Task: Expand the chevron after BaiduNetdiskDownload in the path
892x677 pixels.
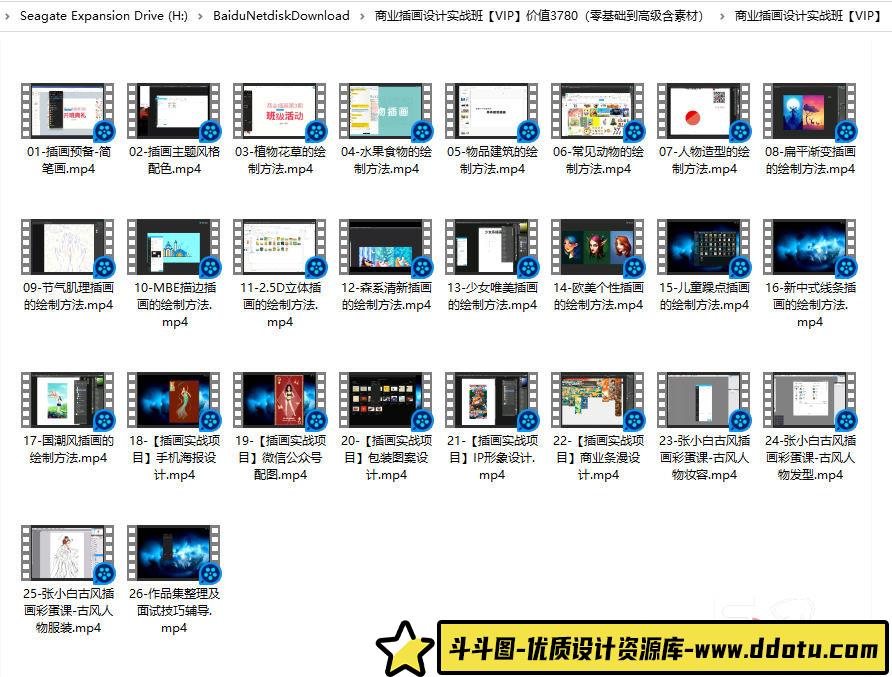Action: [362, 16]
